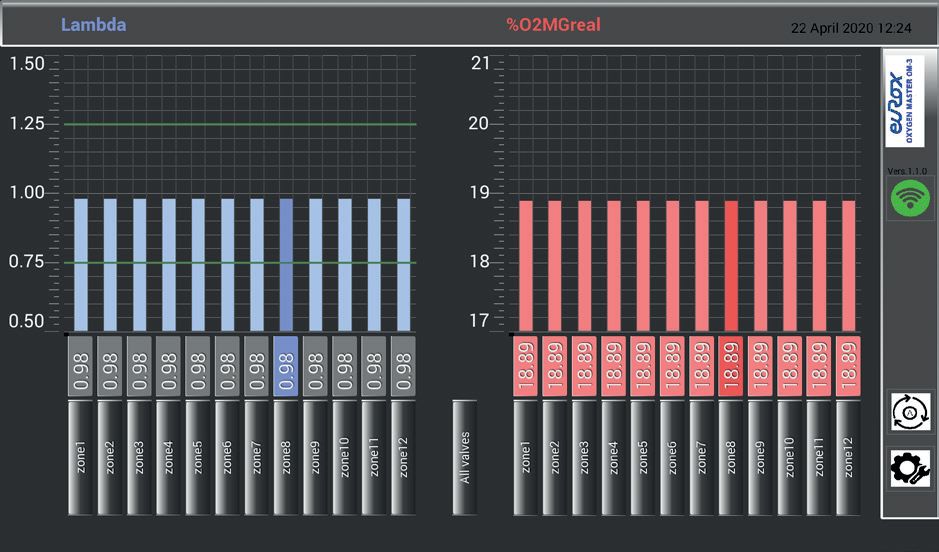Viewport: 939px width, 552px height.
Task: Select zone1 button under the %O2MGreal chart
Action: point(526,458)
